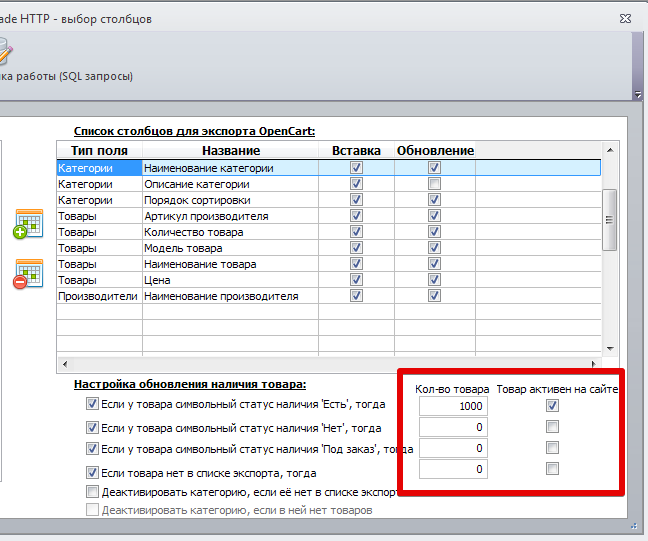
Task: Toggle Обновление for Количество товара
Action: tap(434, 232)
